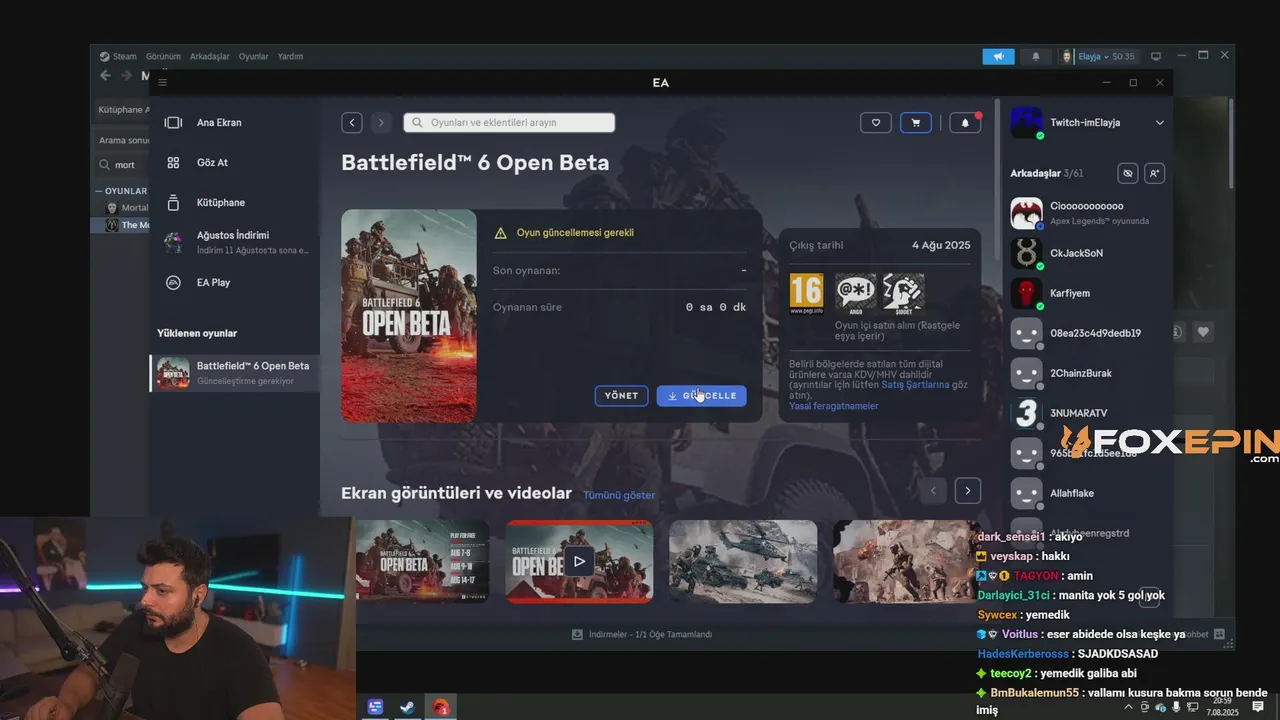Click the previous screenshots arrow

[934, 491]
